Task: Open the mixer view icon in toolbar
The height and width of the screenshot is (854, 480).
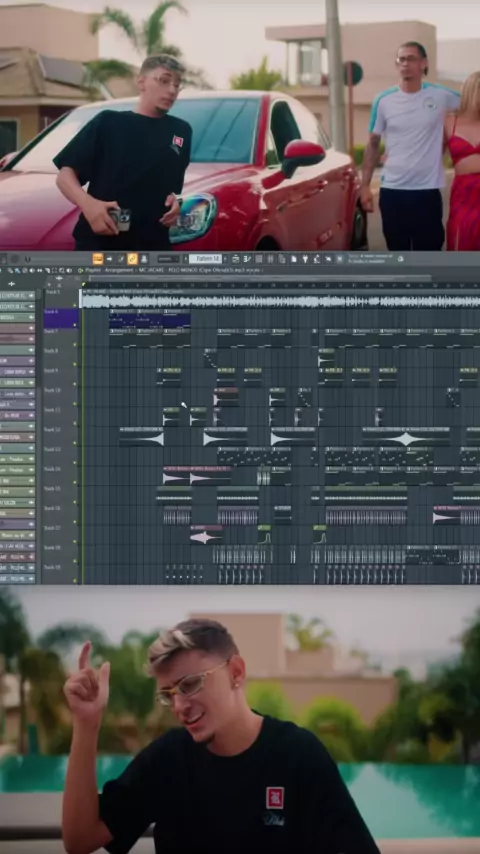Action: click(271, 259)
